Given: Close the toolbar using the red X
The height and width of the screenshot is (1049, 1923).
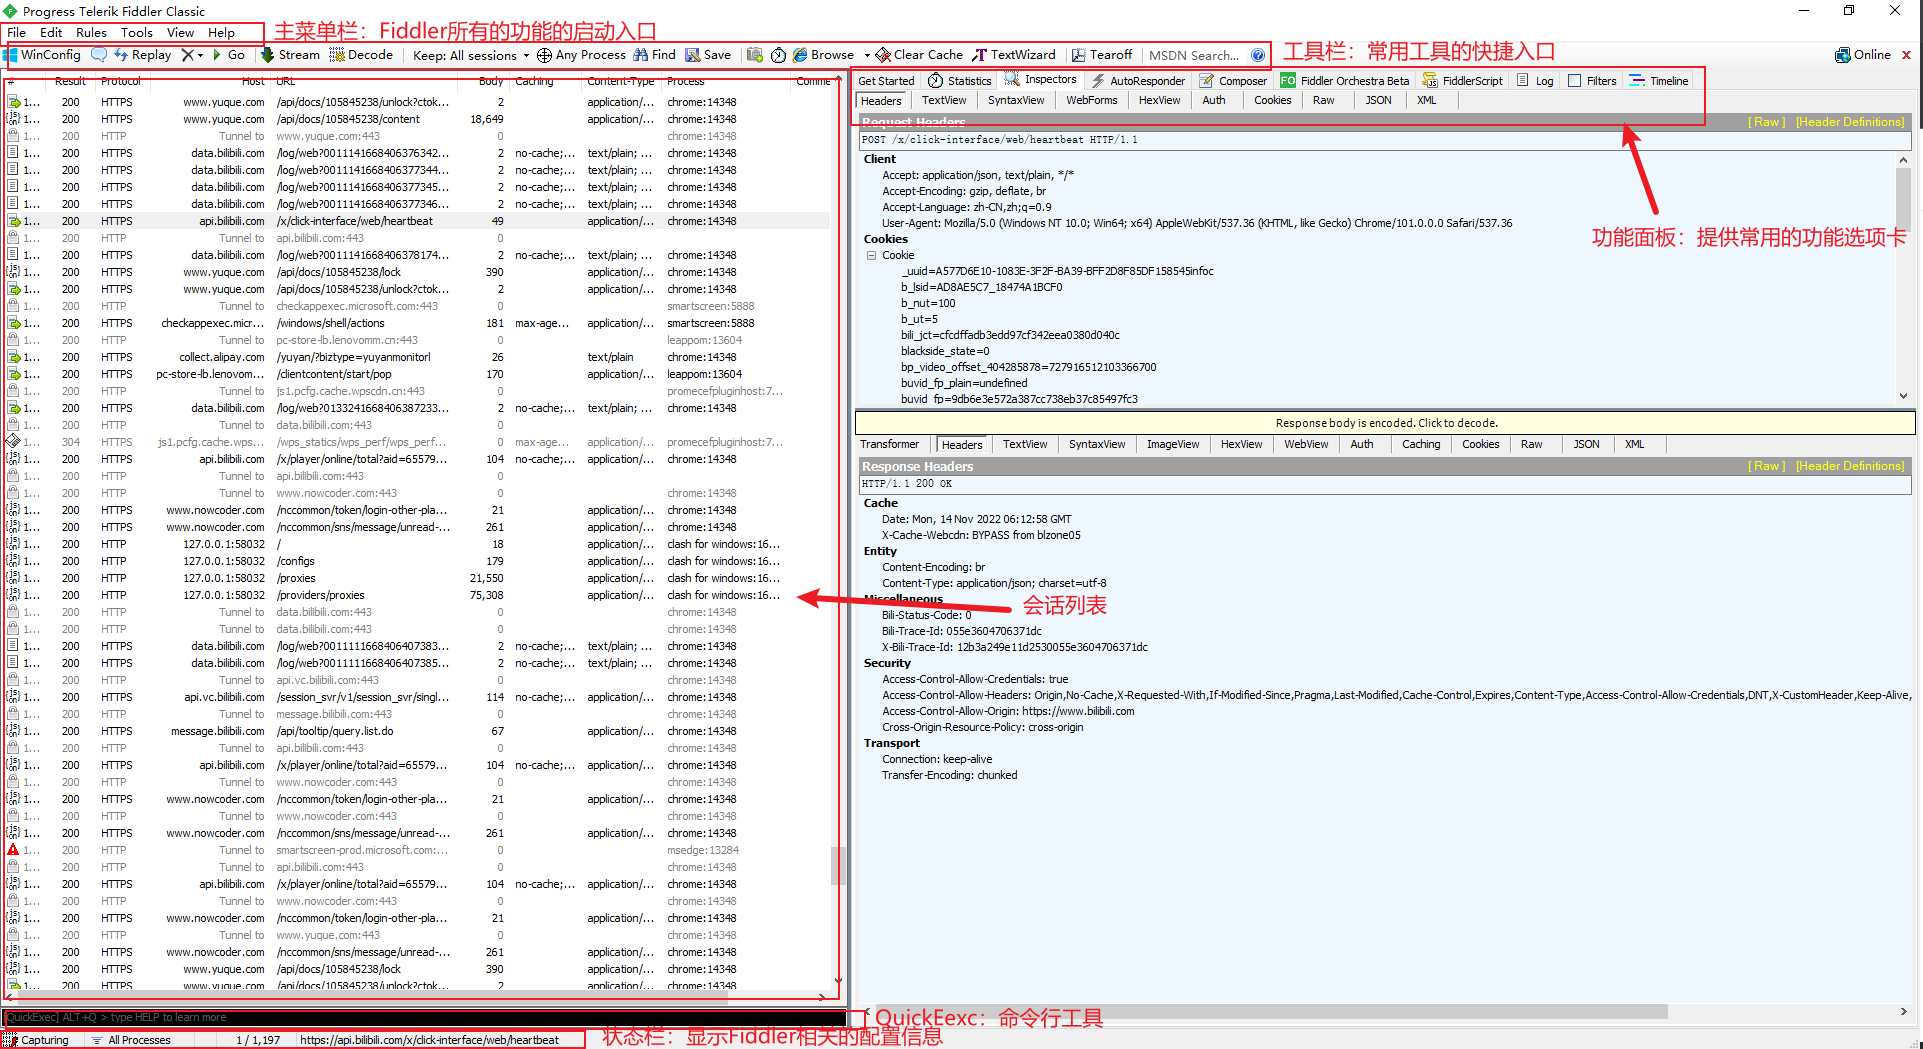Looking at the screenshot, I should pyautogui.click(x=1906, y=55).
